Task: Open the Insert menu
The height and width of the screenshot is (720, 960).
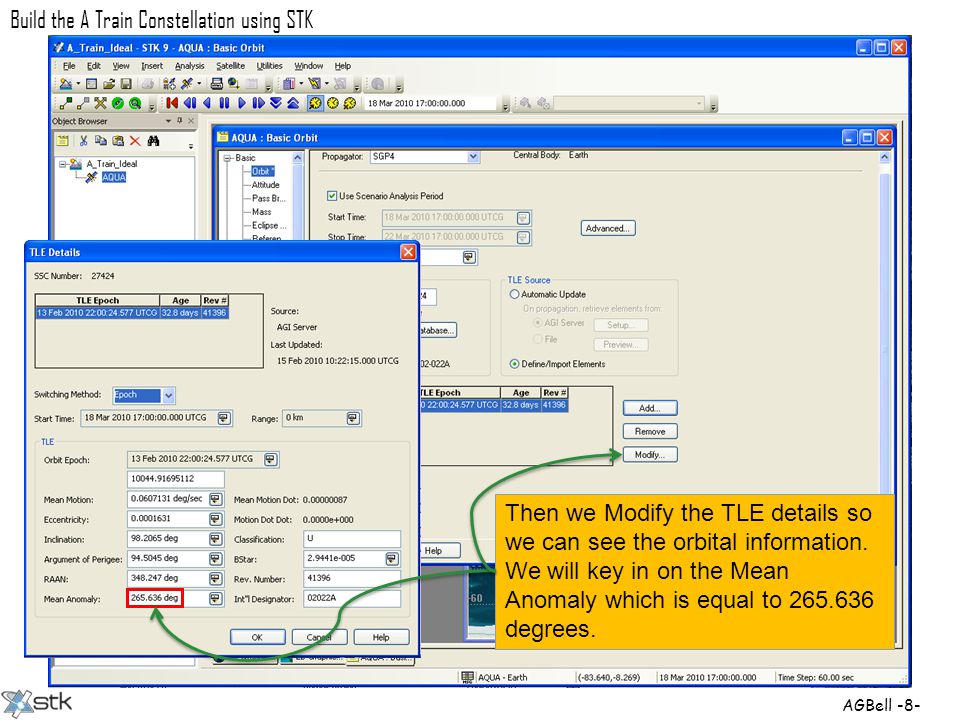Action: coord(152,66)
